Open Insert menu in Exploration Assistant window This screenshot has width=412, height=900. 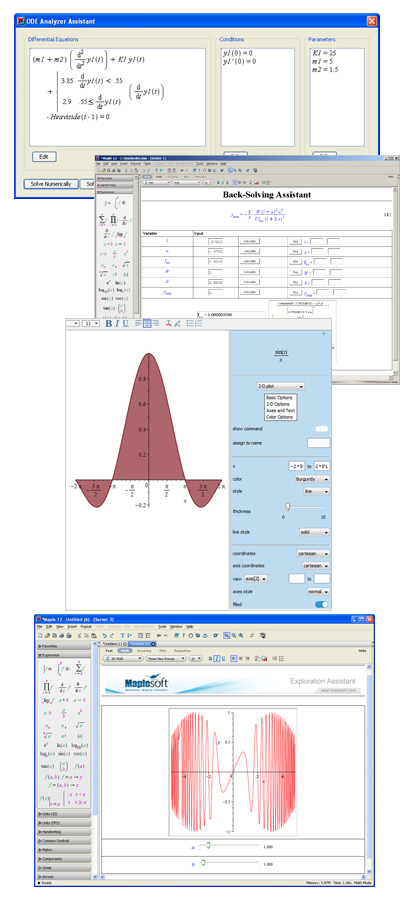72,626
